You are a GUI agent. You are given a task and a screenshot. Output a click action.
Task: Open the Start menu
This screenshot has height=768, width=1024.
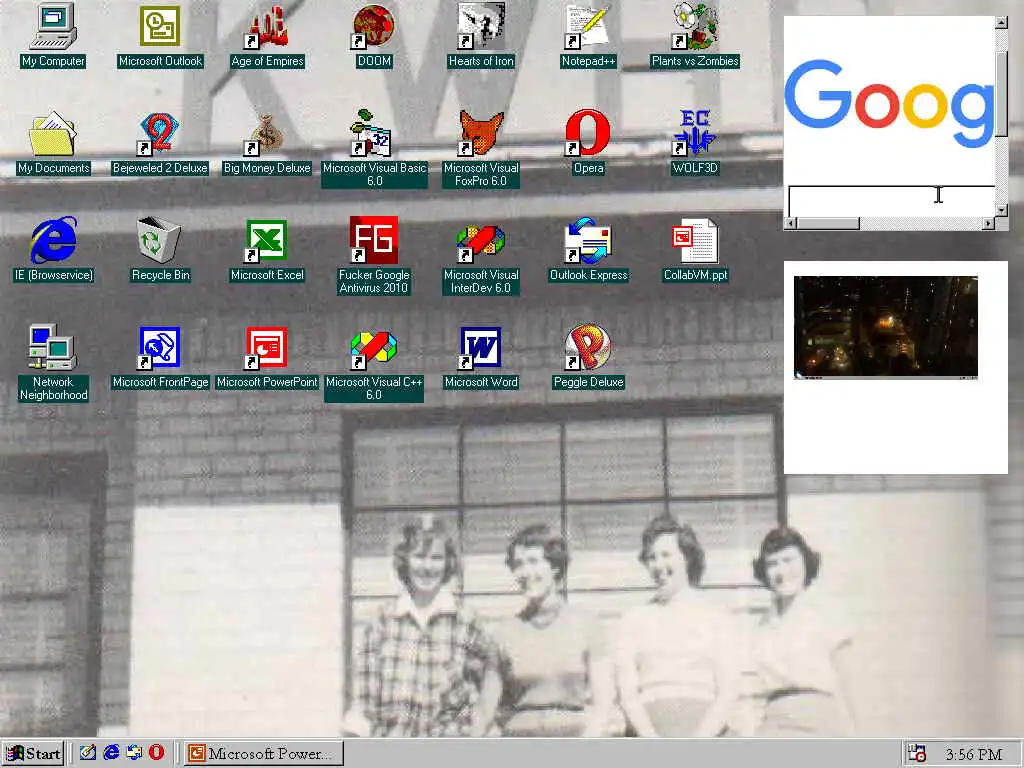click(33, 754)
